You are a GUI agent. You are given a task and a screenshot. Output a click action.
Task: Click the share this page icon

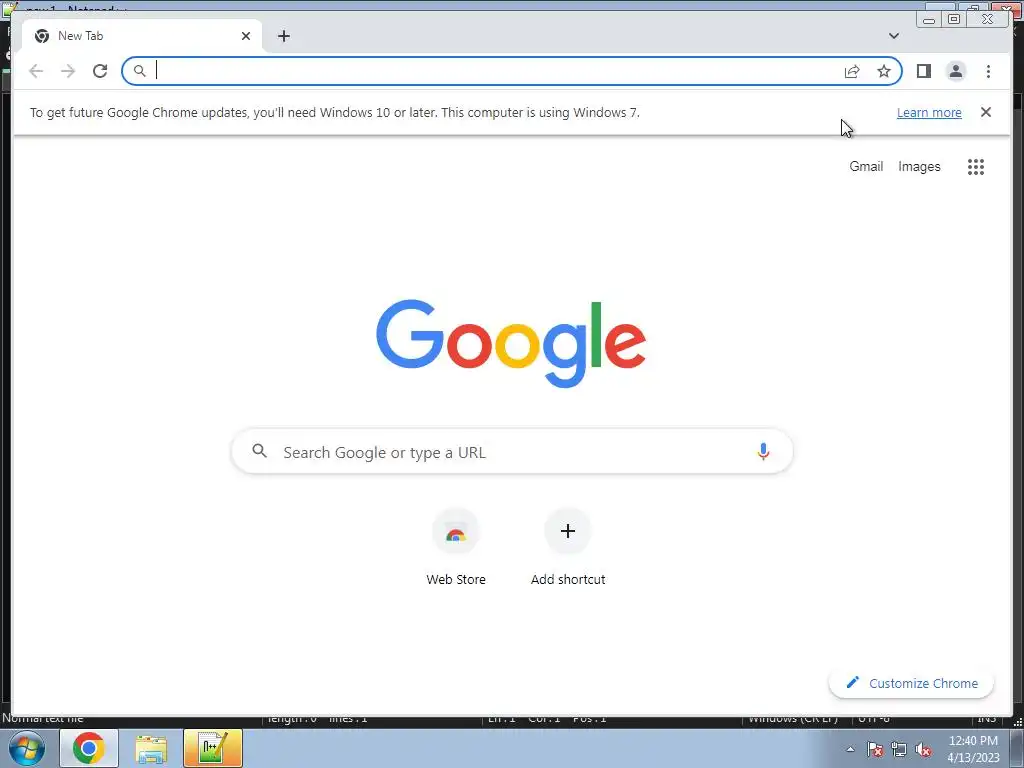(x=852, y=71)
